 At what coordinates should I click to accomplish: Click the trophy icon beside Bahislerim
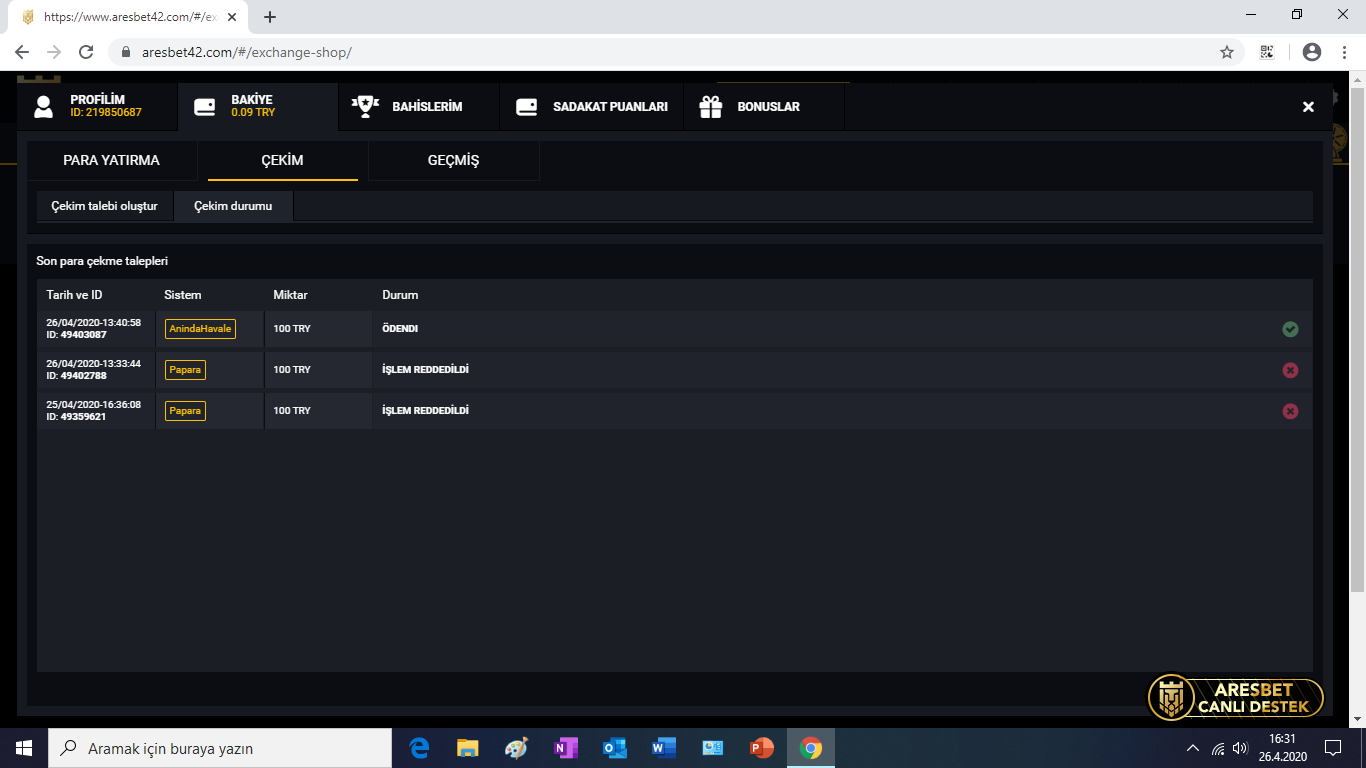pos(365,106)
